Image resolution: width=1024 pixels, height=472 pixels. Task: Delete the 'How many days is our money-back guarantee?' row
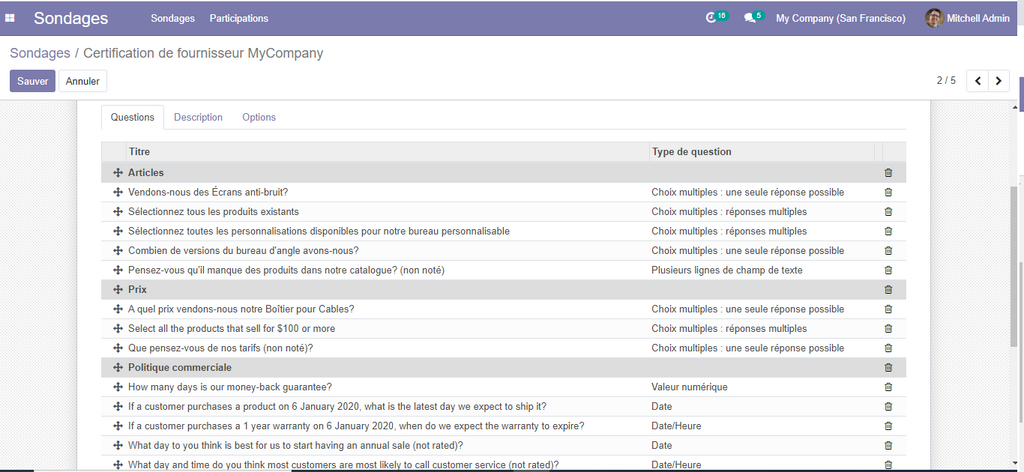(x=888, y=387)
